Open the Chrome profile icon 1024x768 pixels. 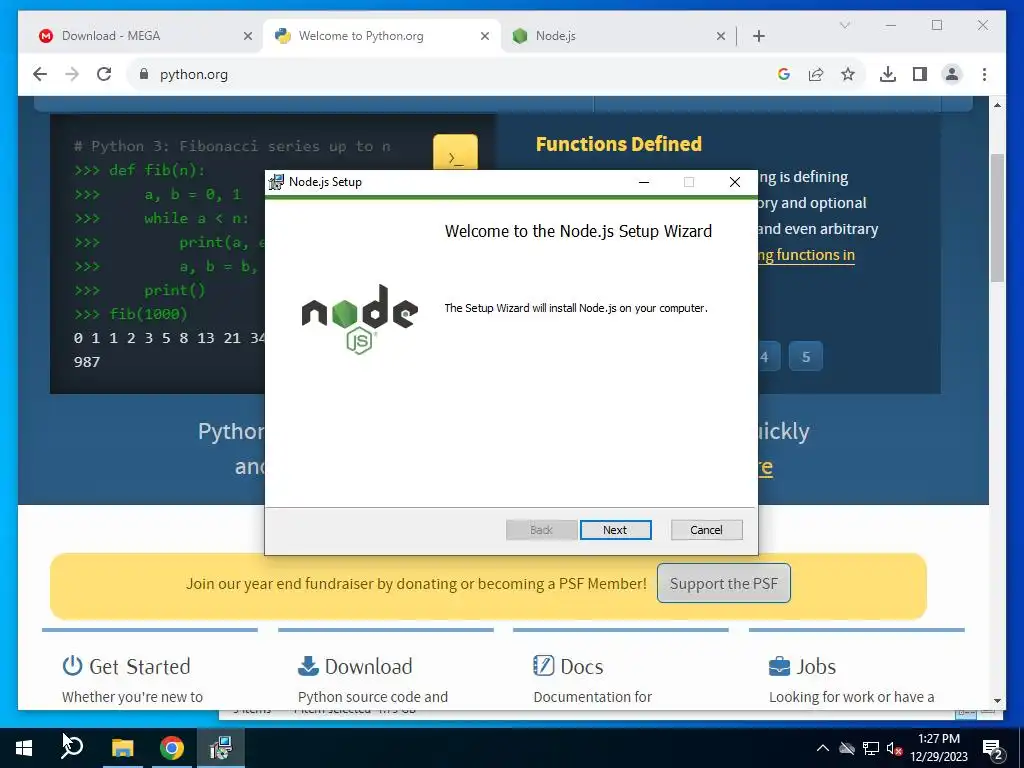(952, 74)
